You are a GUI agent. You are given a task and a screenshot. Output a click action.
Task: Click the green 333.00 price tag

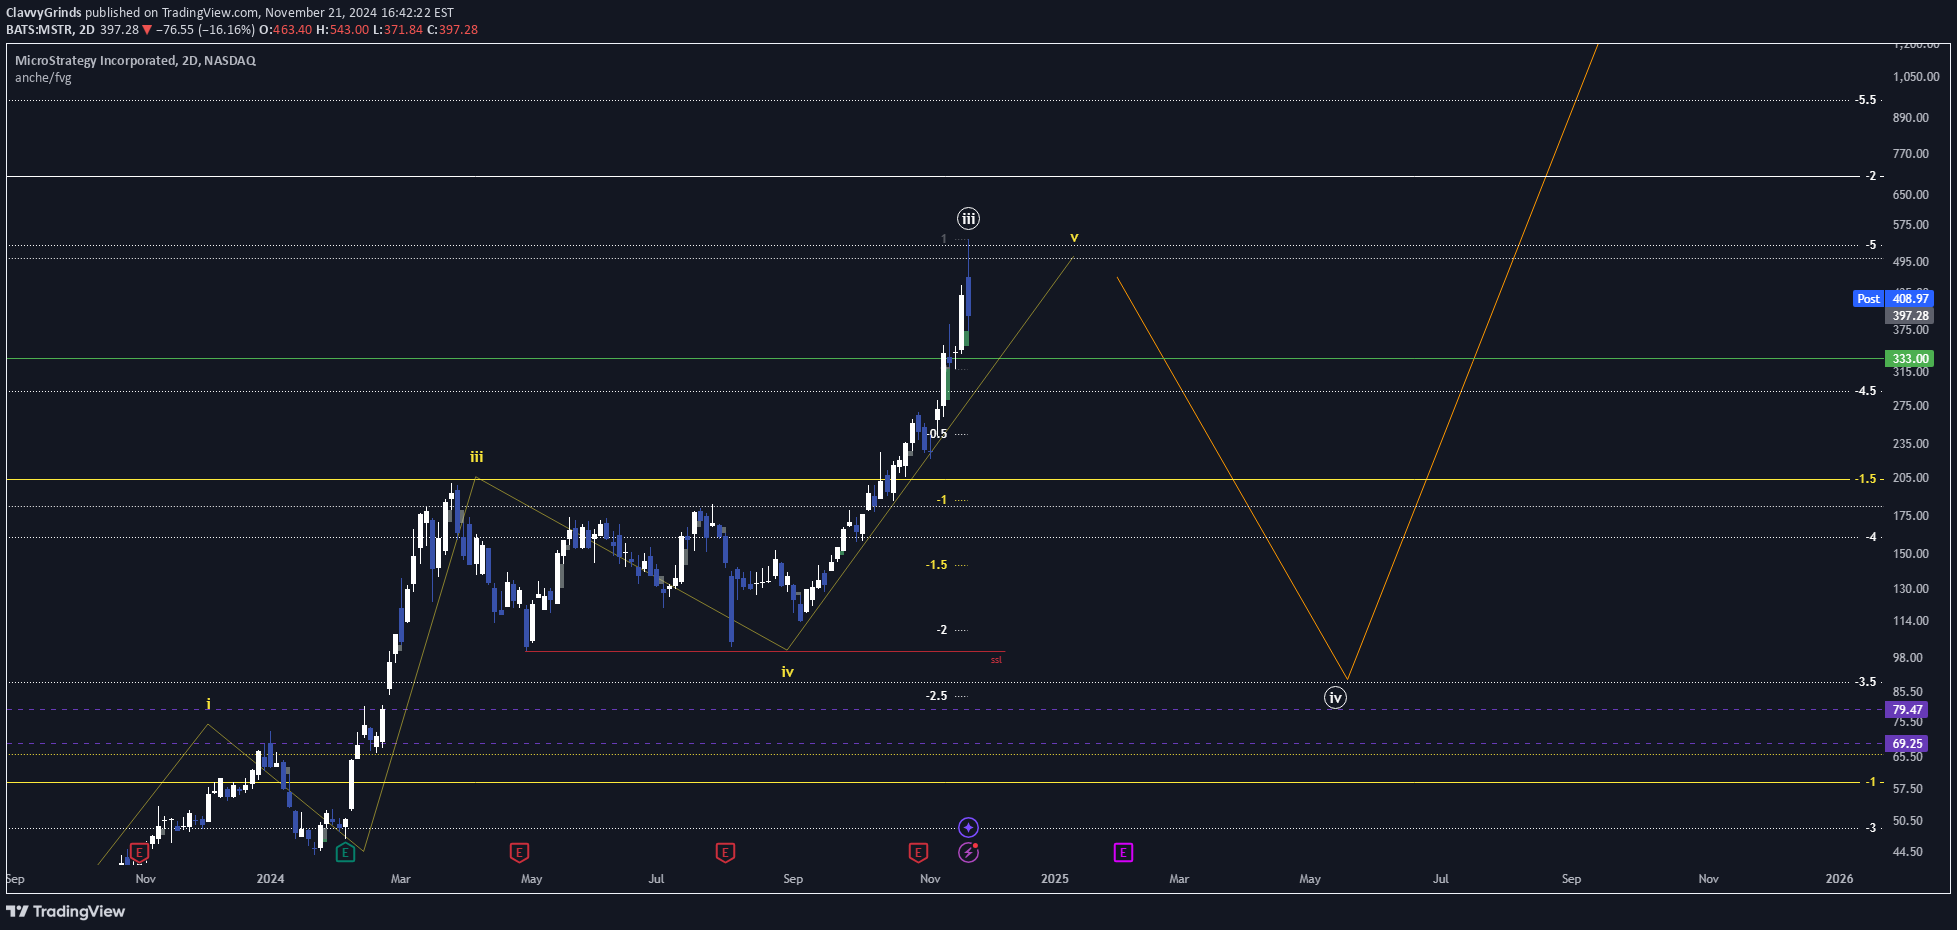click(x=1909, y=359)
